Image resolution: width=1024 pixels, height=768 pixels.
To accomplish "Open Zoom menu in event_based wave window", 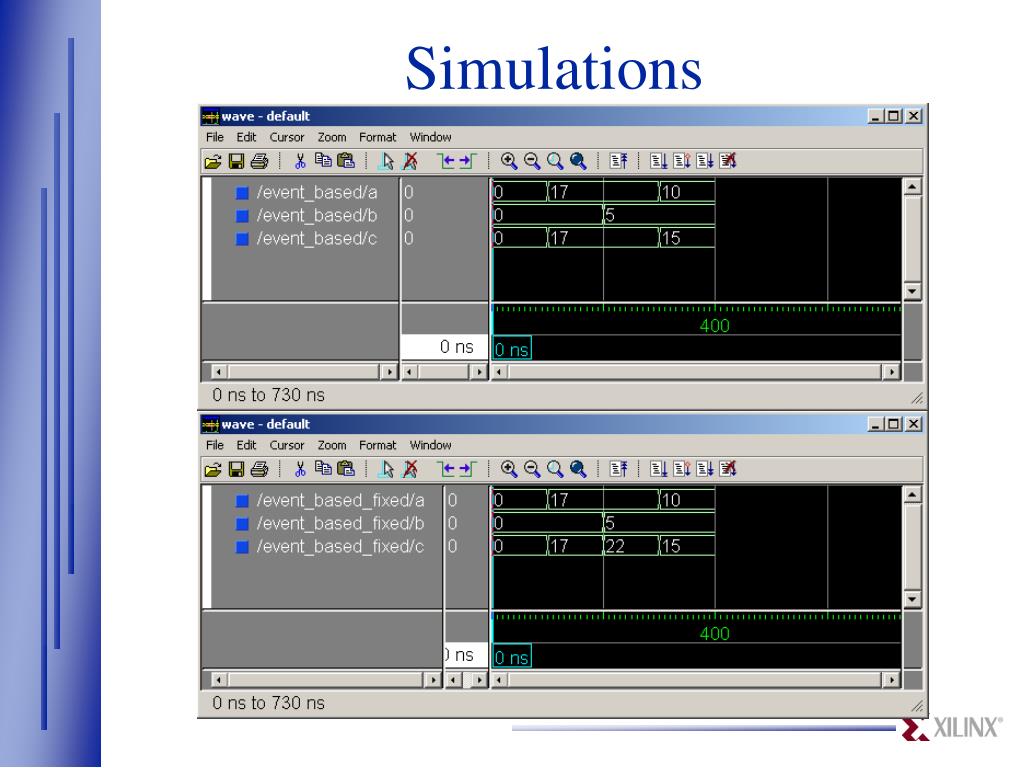I will coord(332,137).
